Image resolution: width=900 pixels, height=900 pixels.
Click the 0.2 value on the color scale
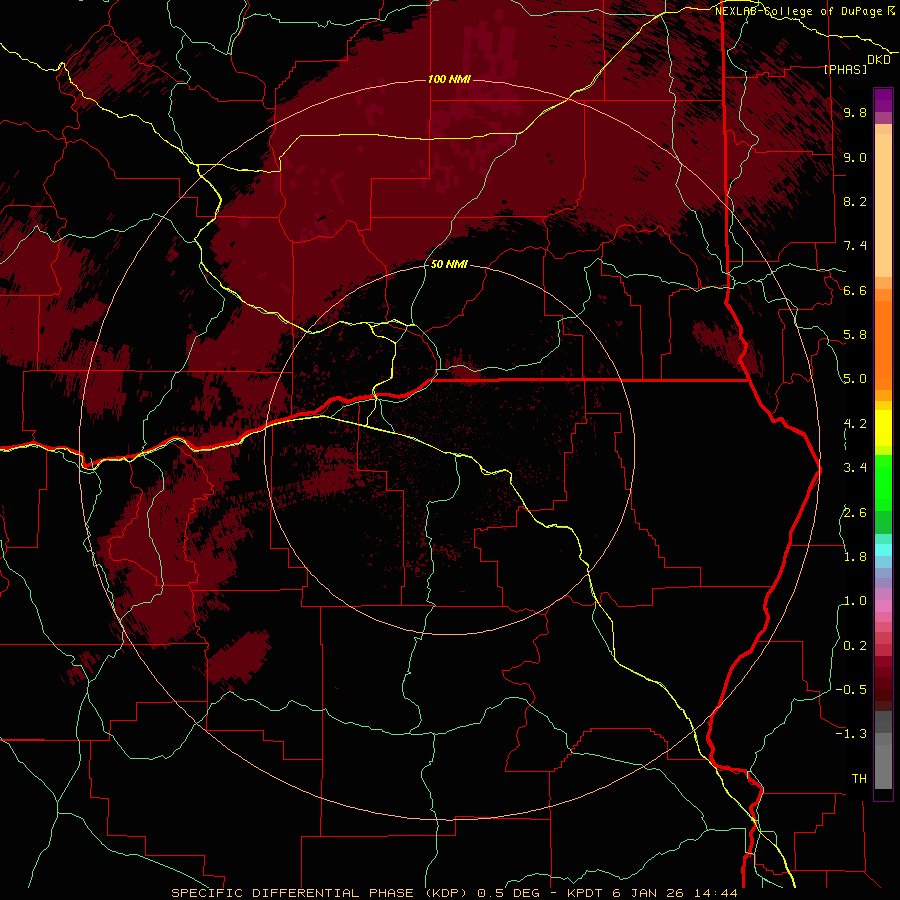pos(855,646)
